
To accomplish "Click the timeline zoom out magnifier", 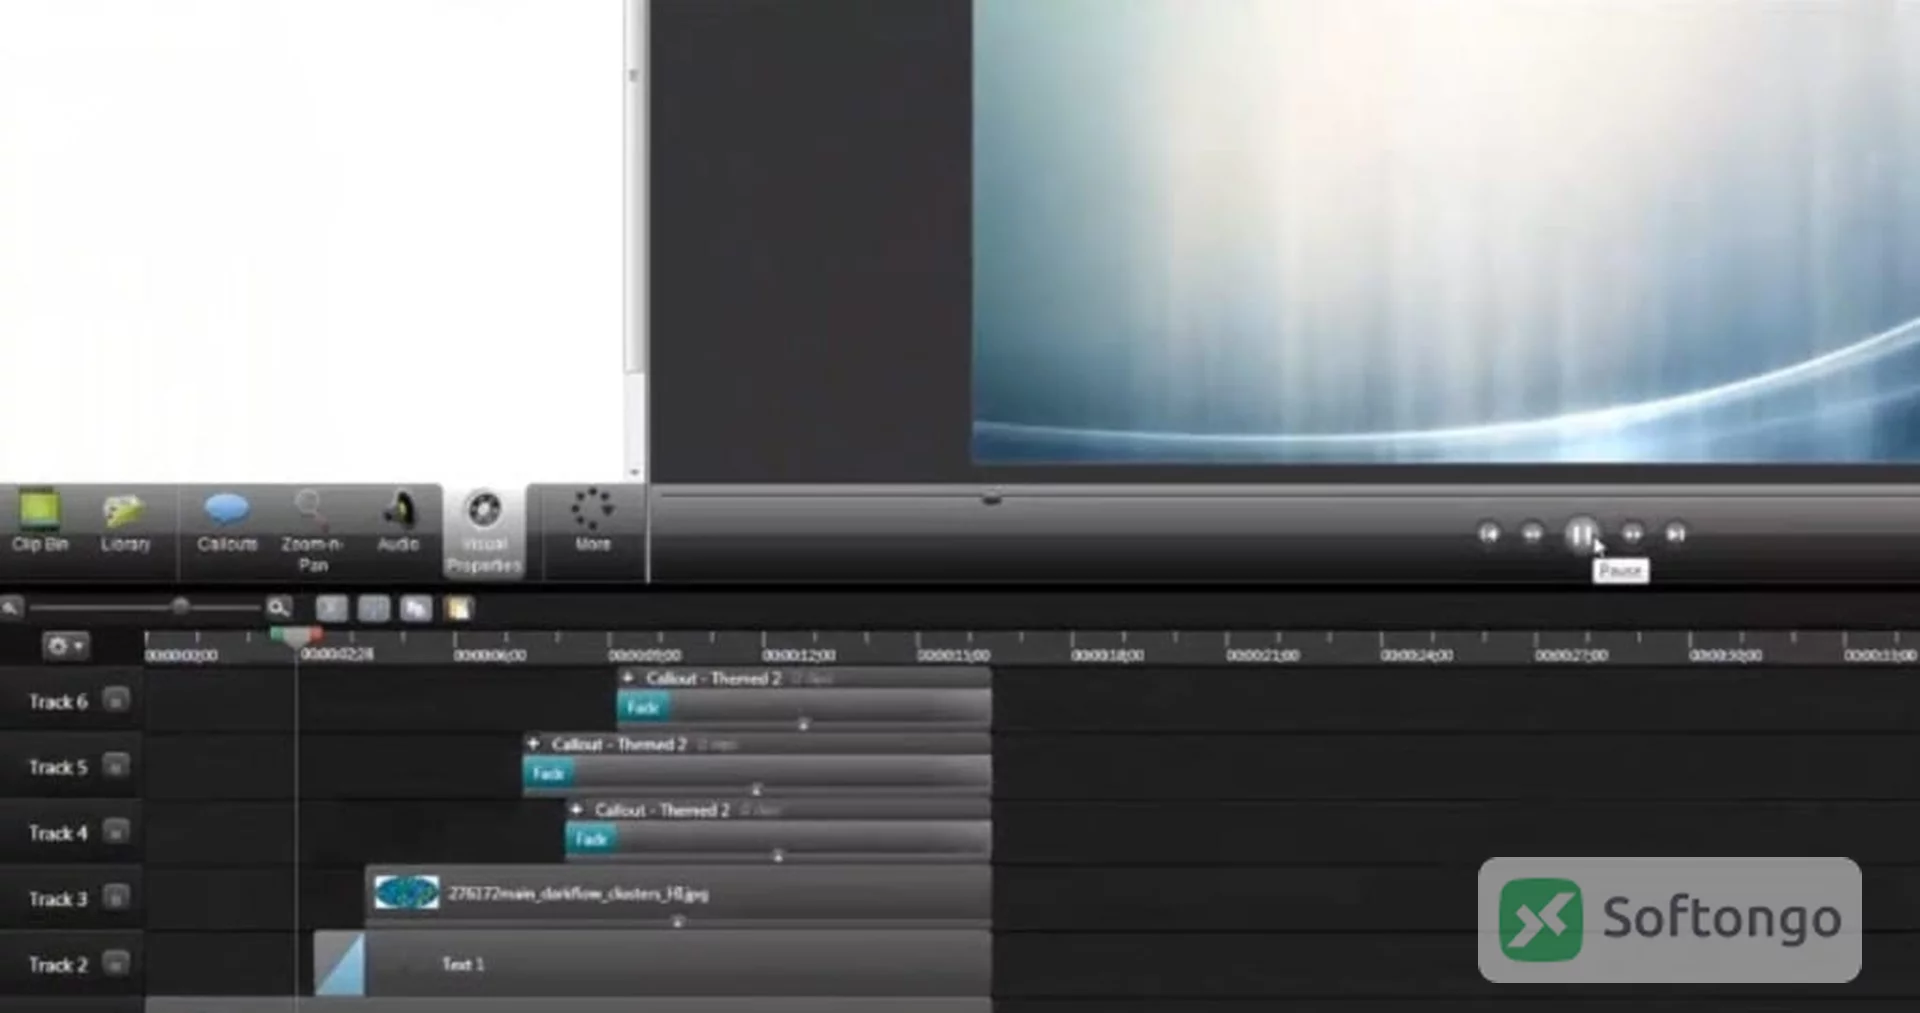I will coord(11,607).
